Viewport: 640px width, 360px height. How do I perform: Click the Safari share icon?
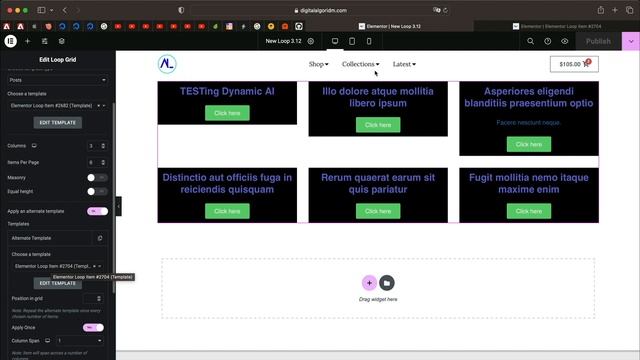click(600, 10)
